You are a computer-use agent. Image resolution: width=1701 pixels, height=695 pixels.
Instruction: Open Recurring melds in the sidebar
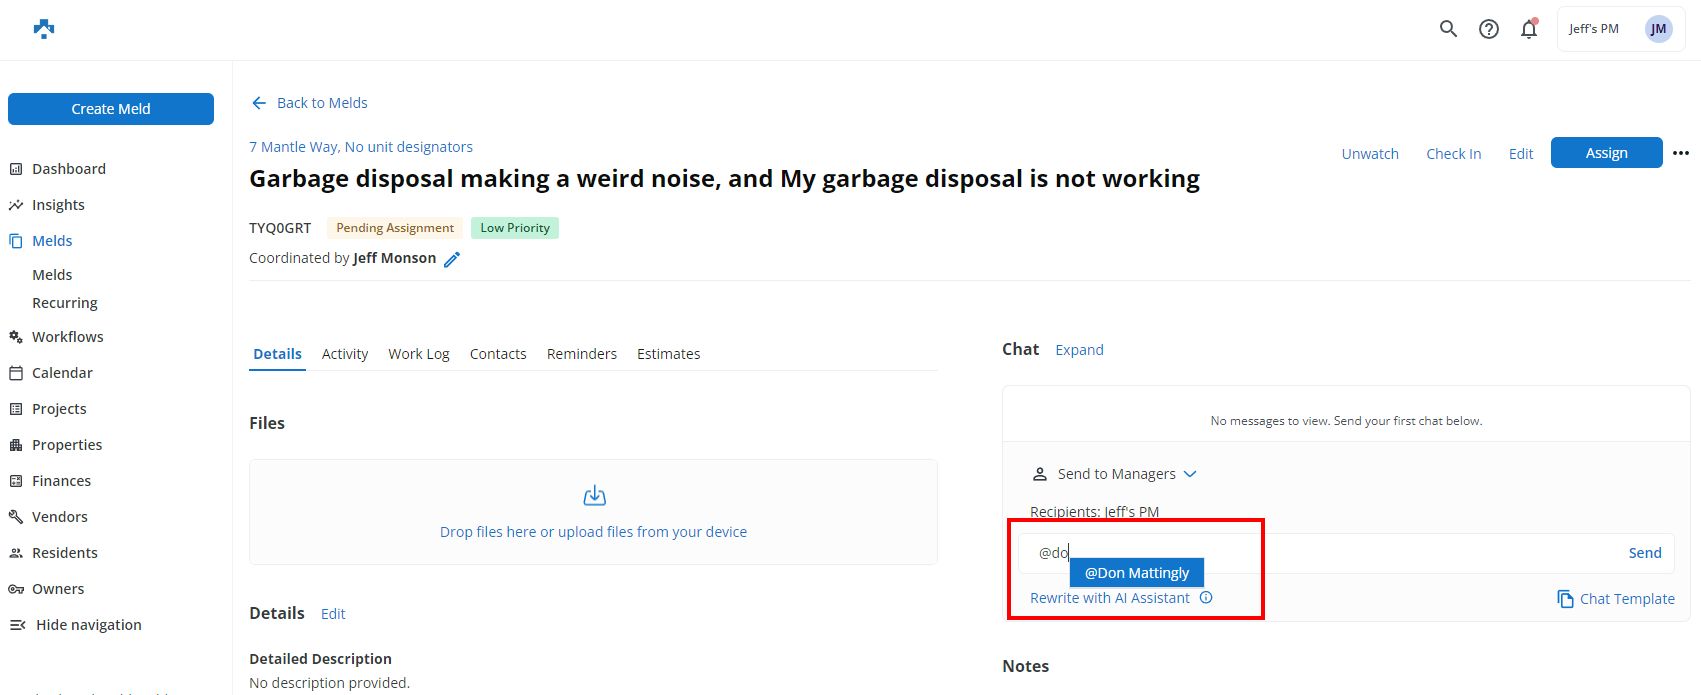[65, 303]
